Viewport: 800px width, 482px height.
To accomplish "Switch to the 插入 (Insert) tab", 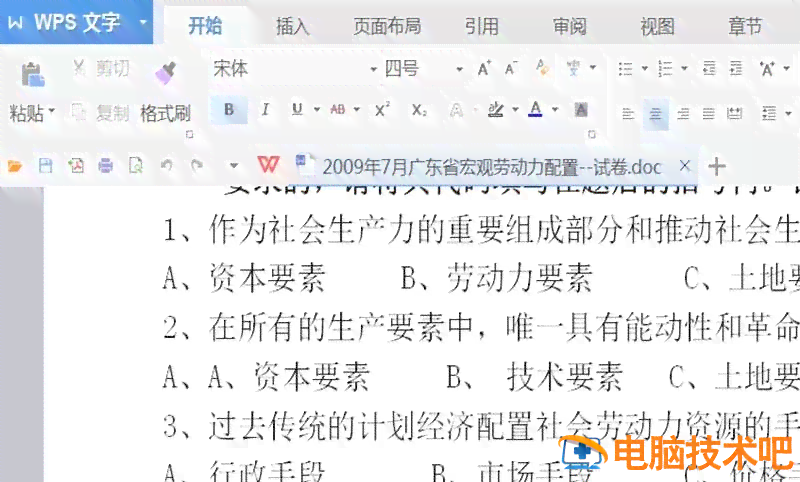I will tap(292, 27).
